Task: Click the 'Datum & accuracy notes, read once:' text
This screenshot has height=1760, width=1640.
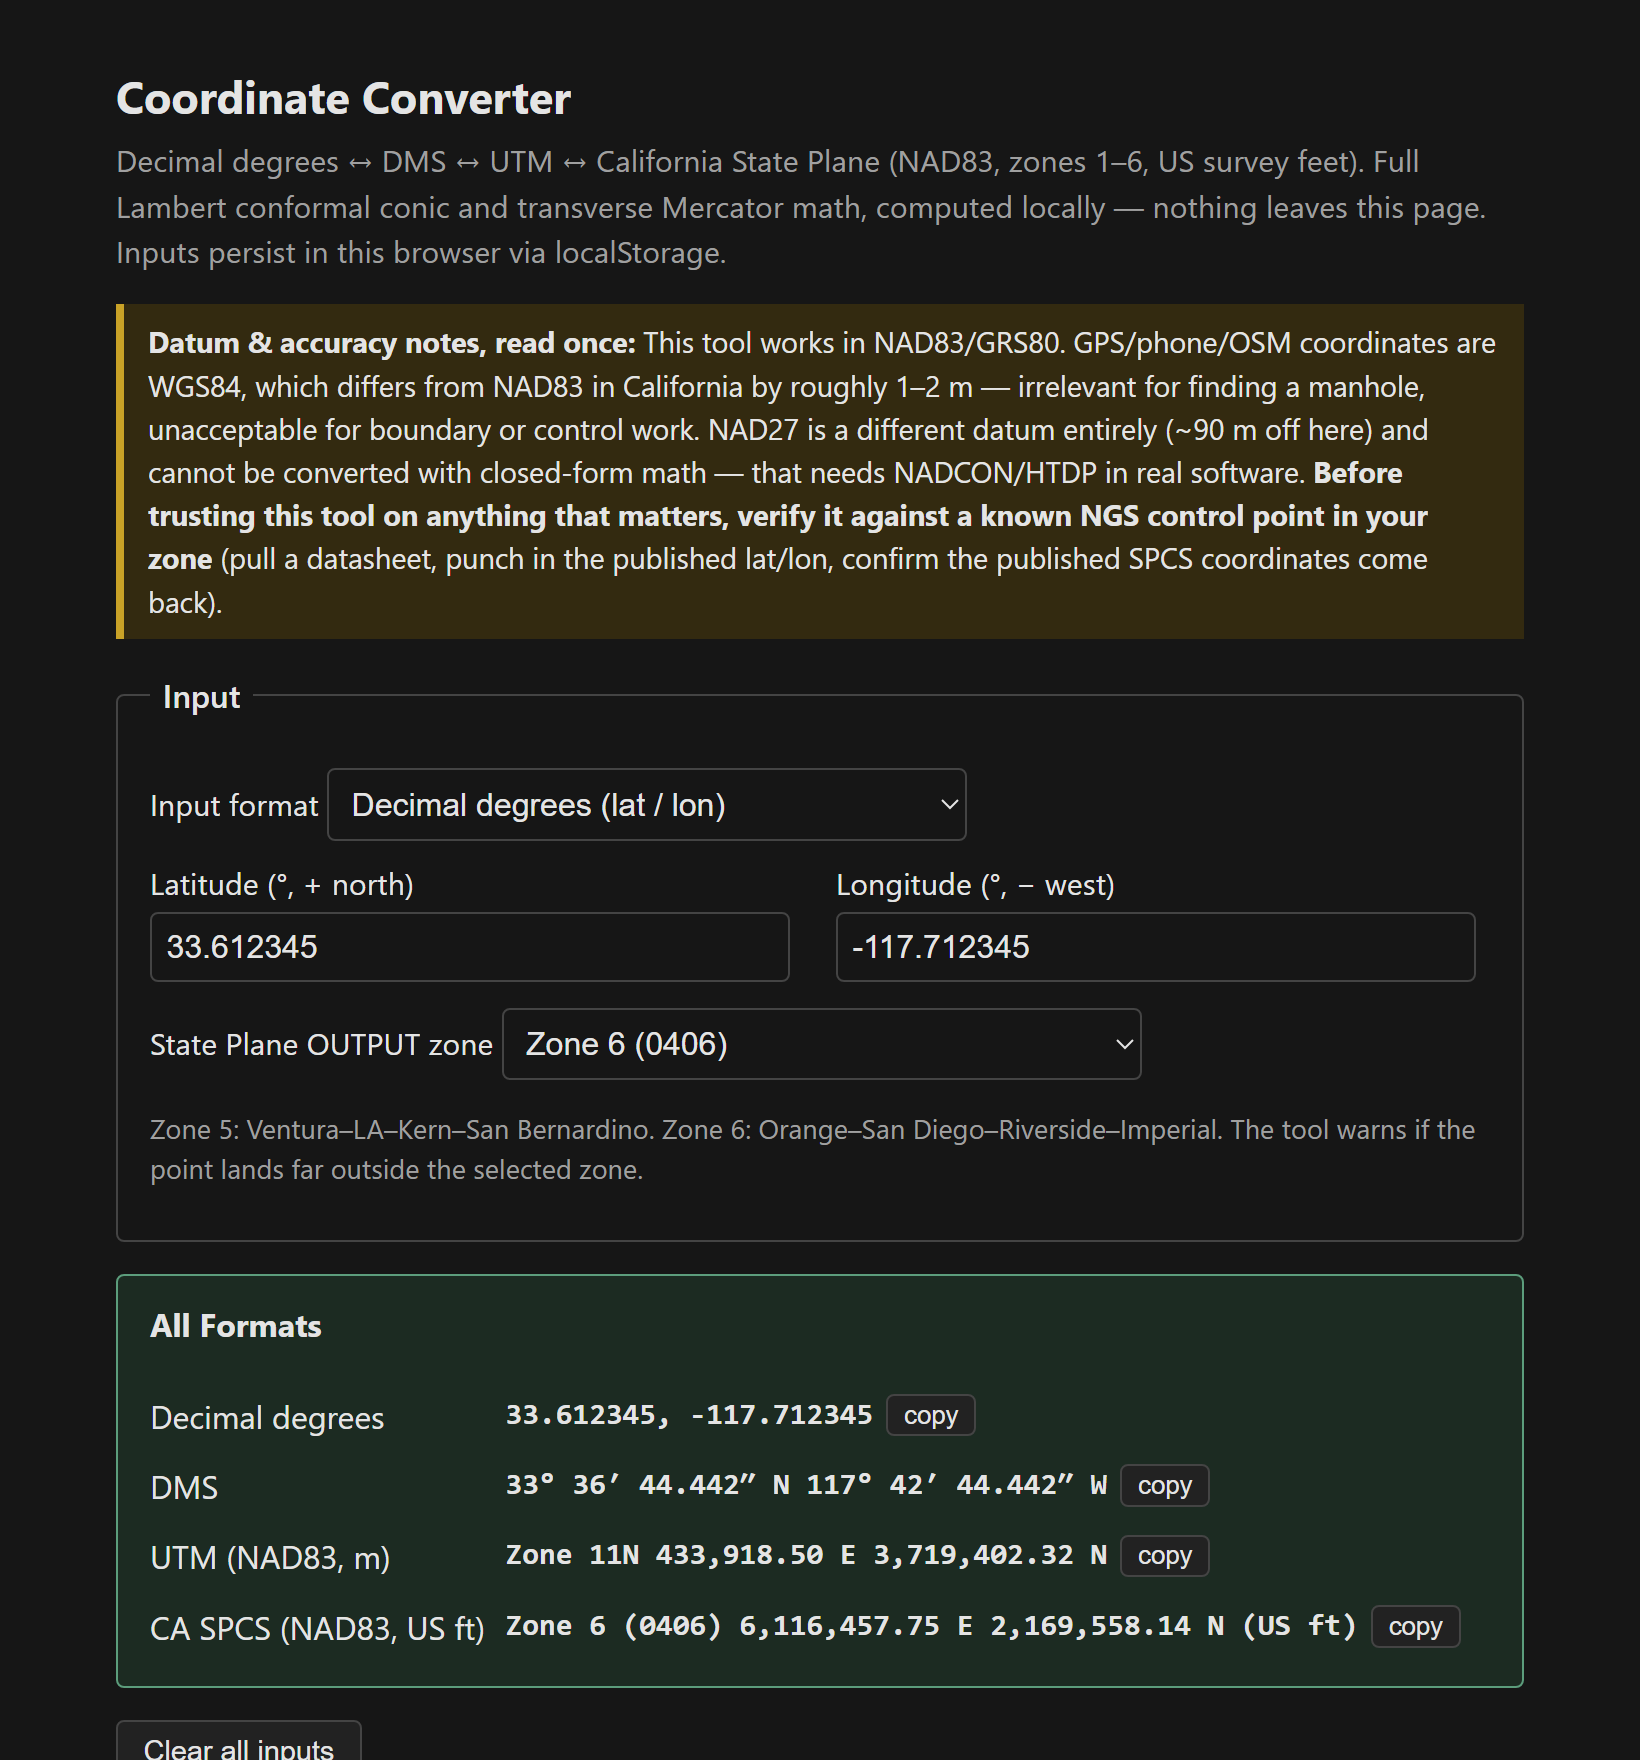Action: pyautogui.click(x=392, y=343)
